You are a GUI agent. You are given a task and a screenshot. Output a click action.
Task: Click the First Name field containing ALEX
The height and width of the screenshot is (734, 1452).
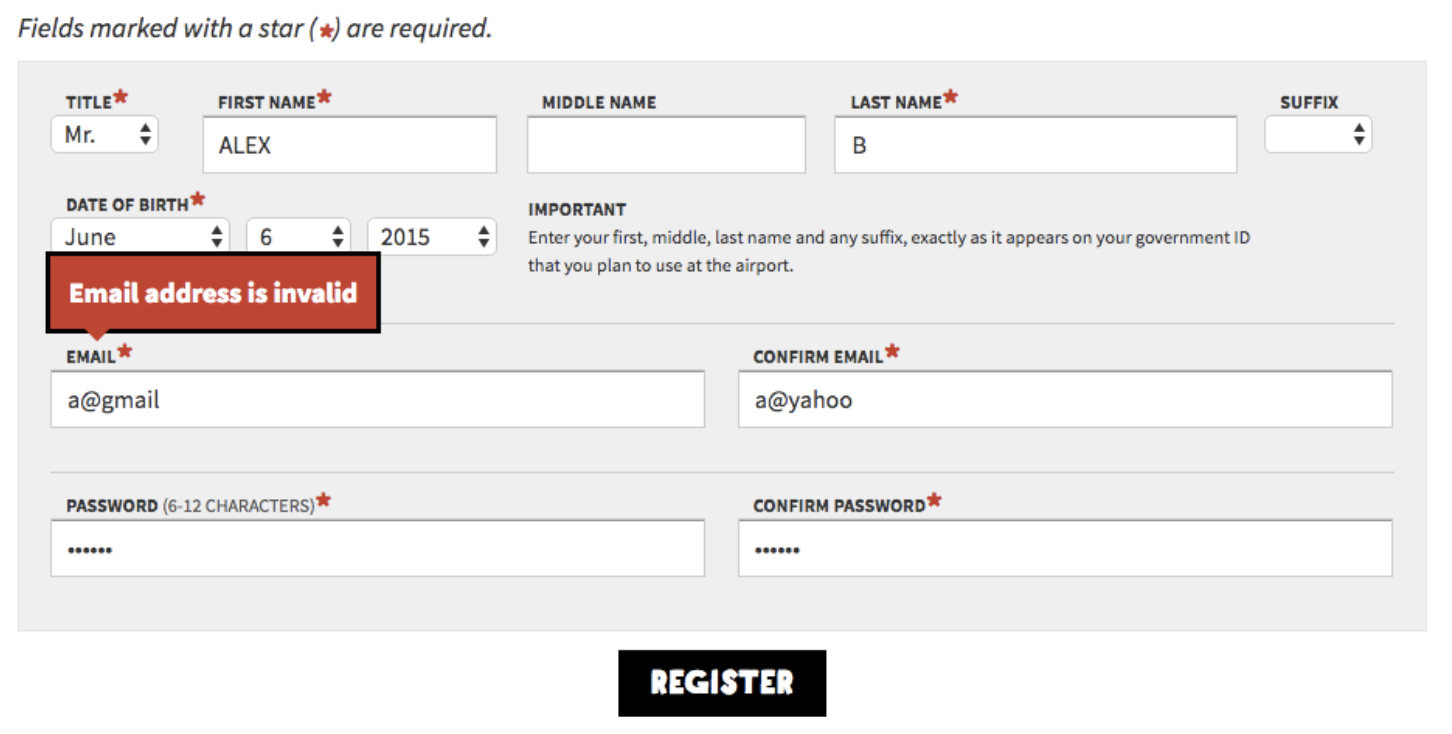(x=349, y=145)
